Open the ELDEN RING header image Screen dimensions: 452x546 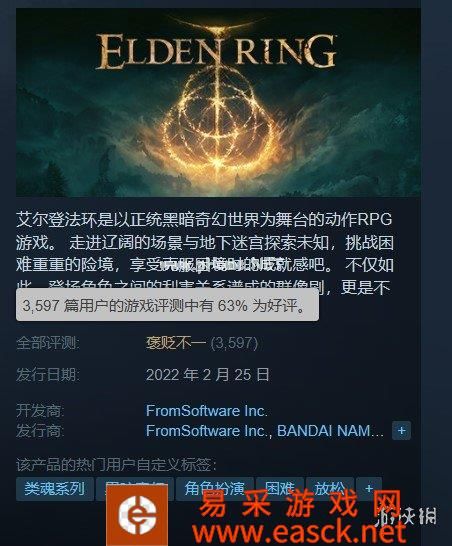(x=218, y=102)
